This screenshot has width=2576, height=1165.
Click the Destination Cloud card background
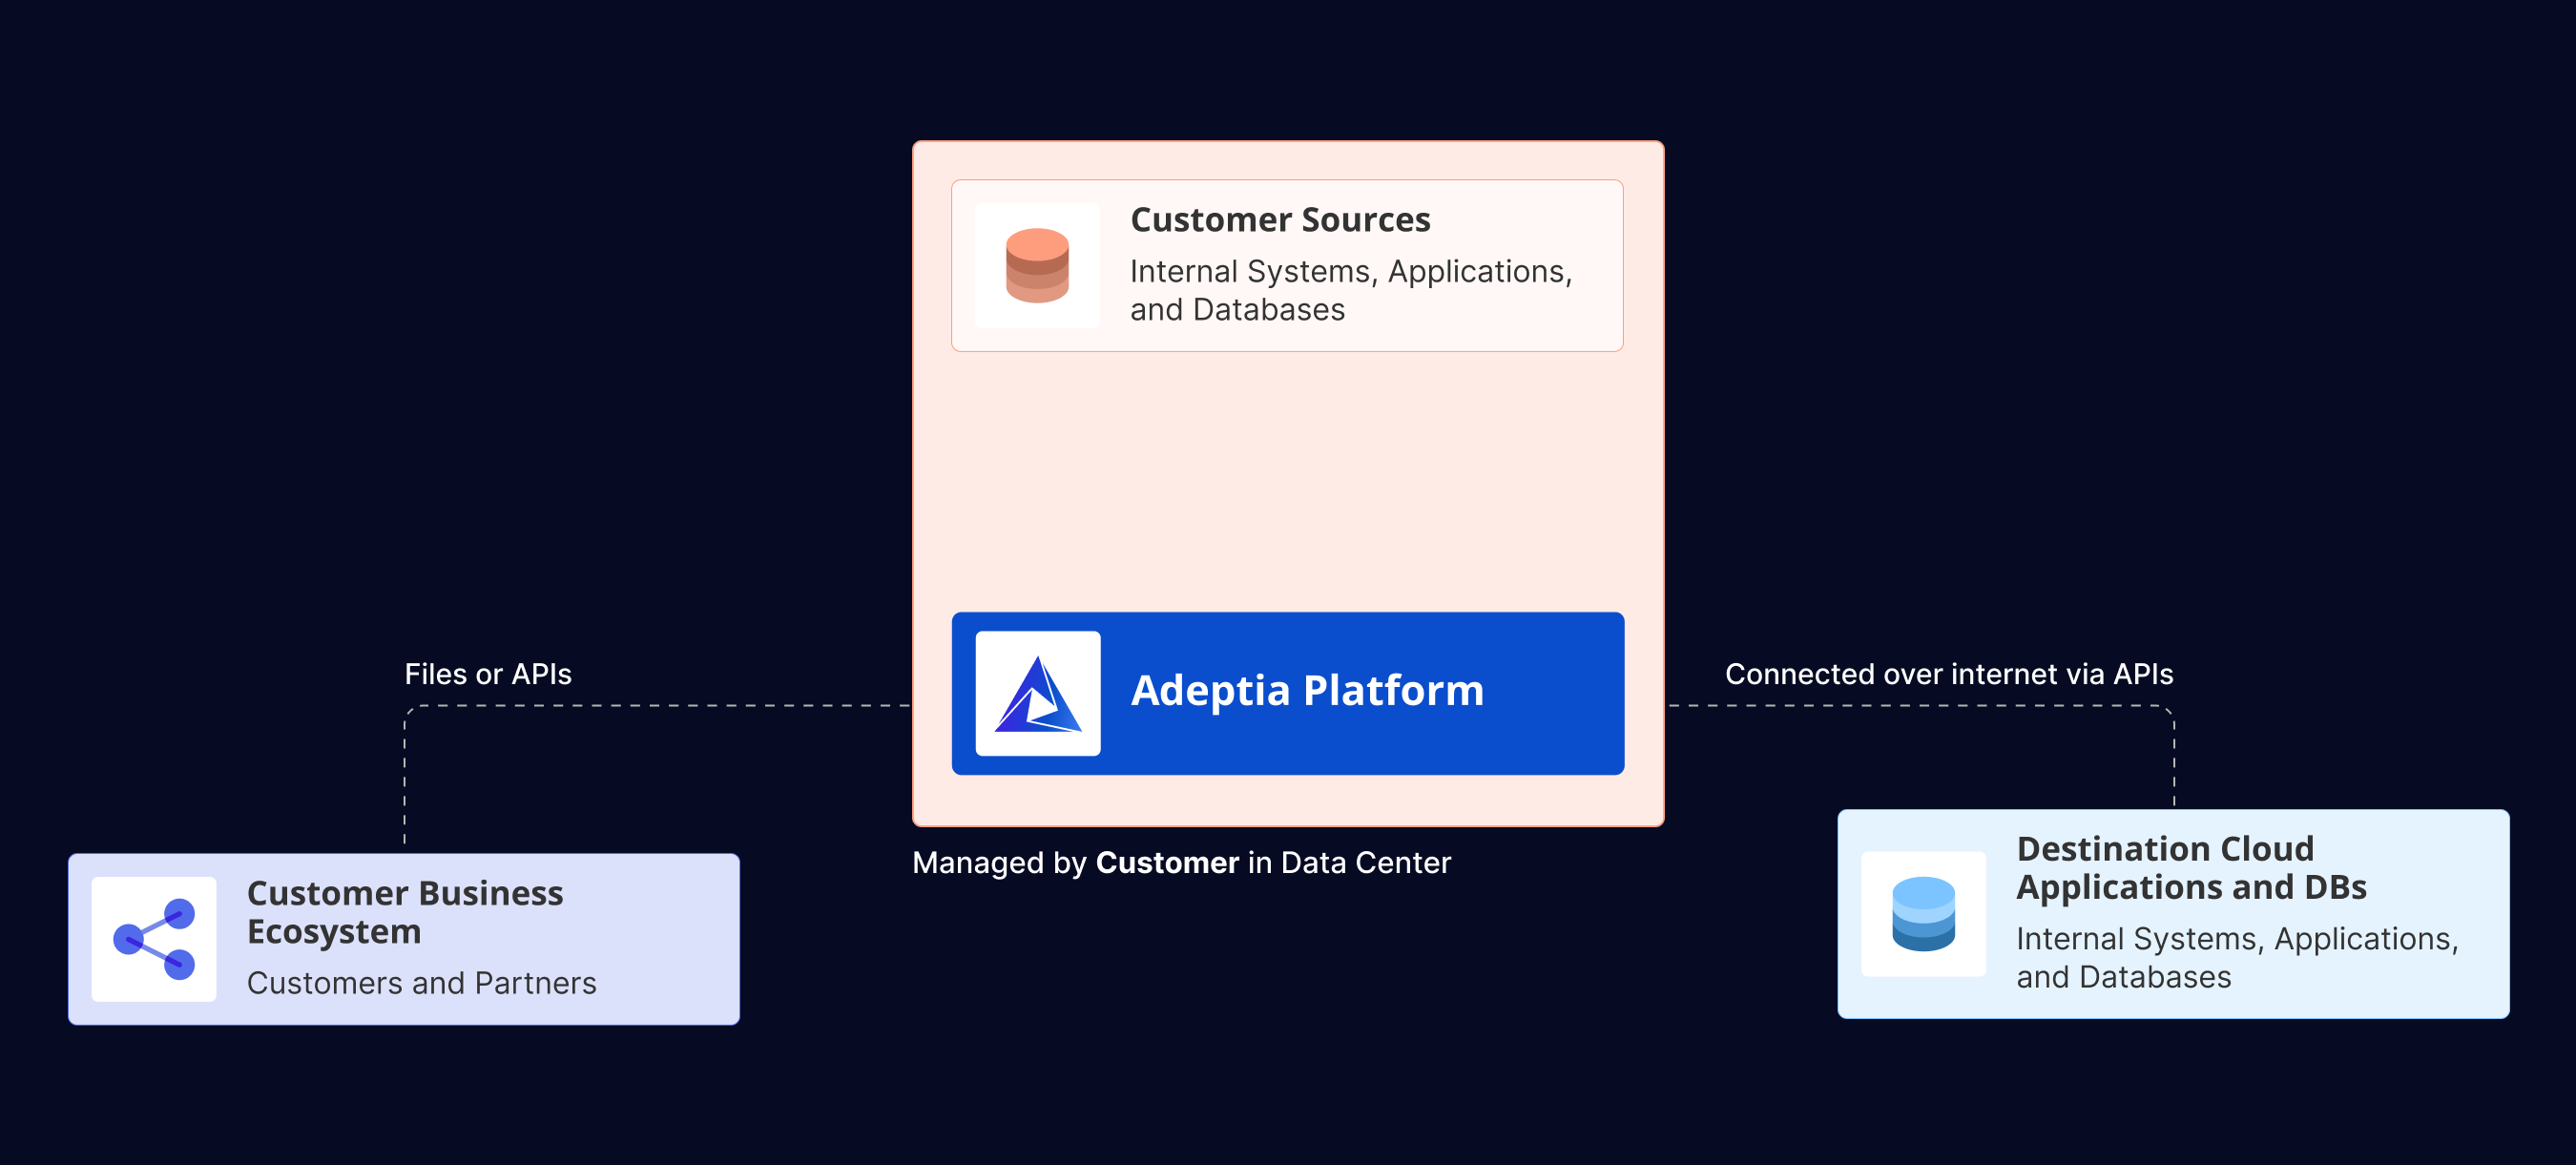2173,914
